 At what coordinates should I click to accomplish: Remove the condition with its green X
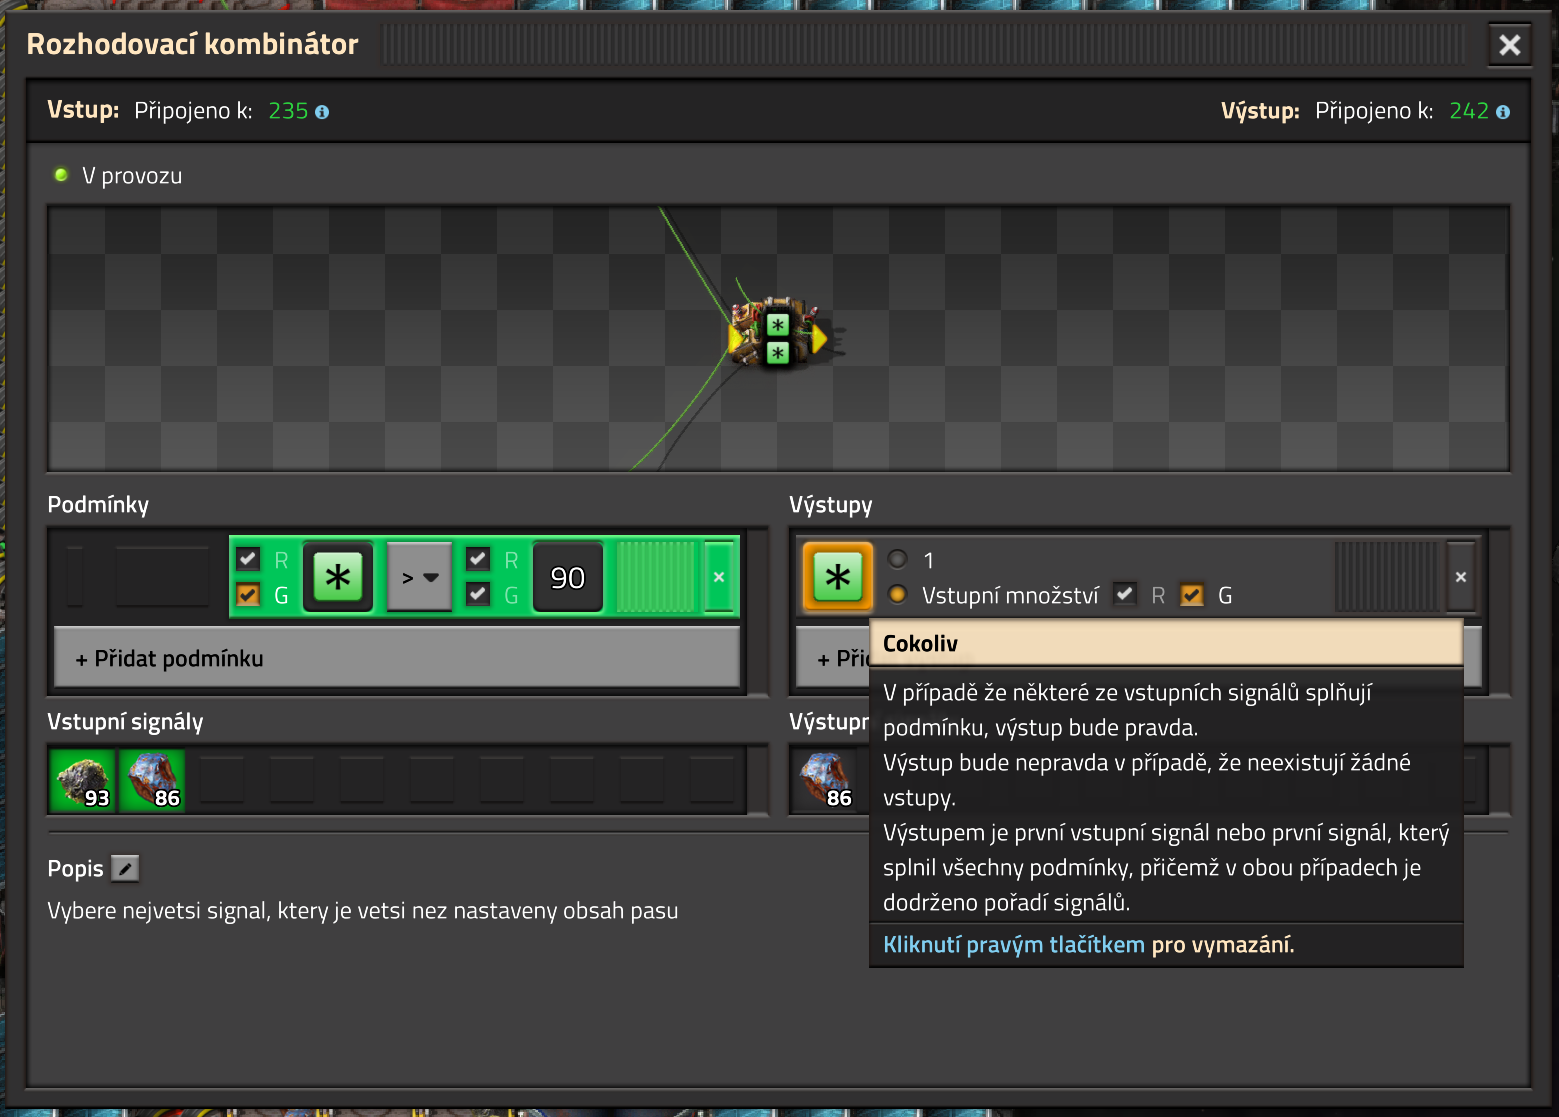pos(718,577)
